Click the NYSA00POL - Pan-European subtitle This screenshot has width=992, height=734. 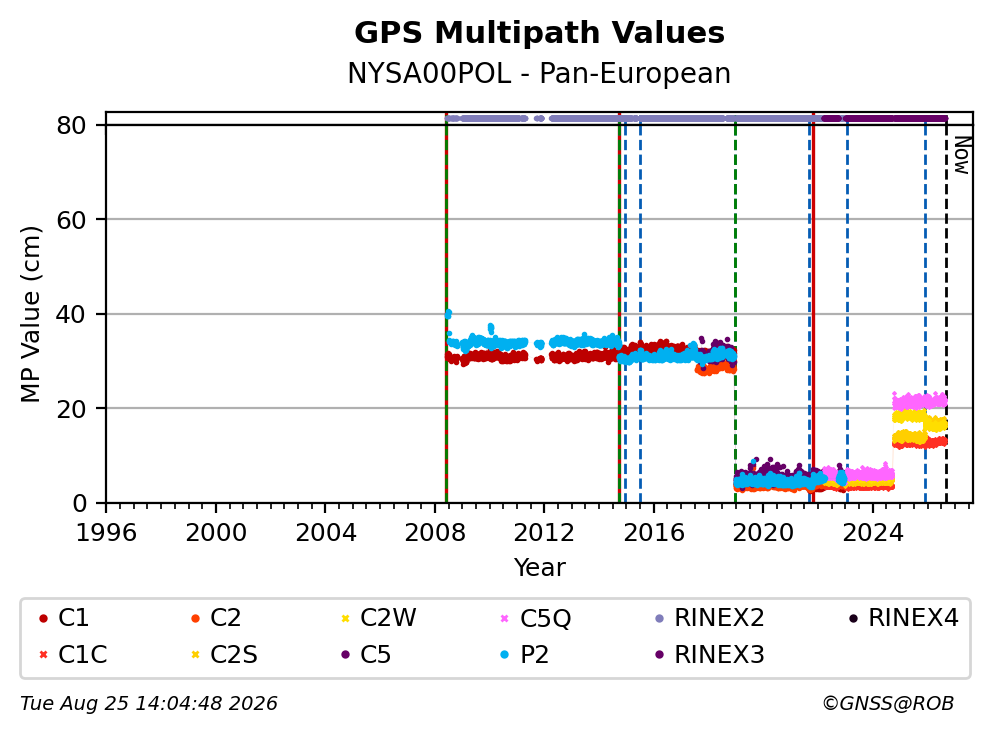(539, 73)
